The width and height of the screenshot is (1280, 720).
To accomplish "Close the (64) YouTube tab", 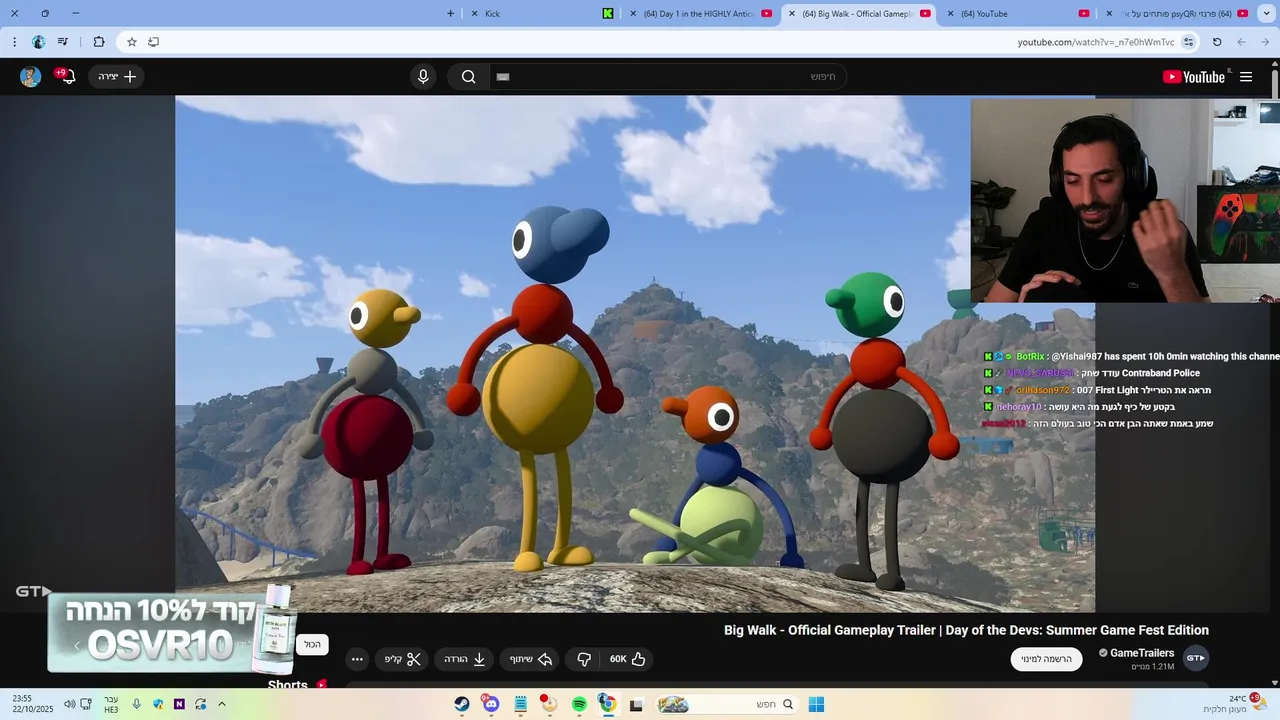I will tap(950, 14).
